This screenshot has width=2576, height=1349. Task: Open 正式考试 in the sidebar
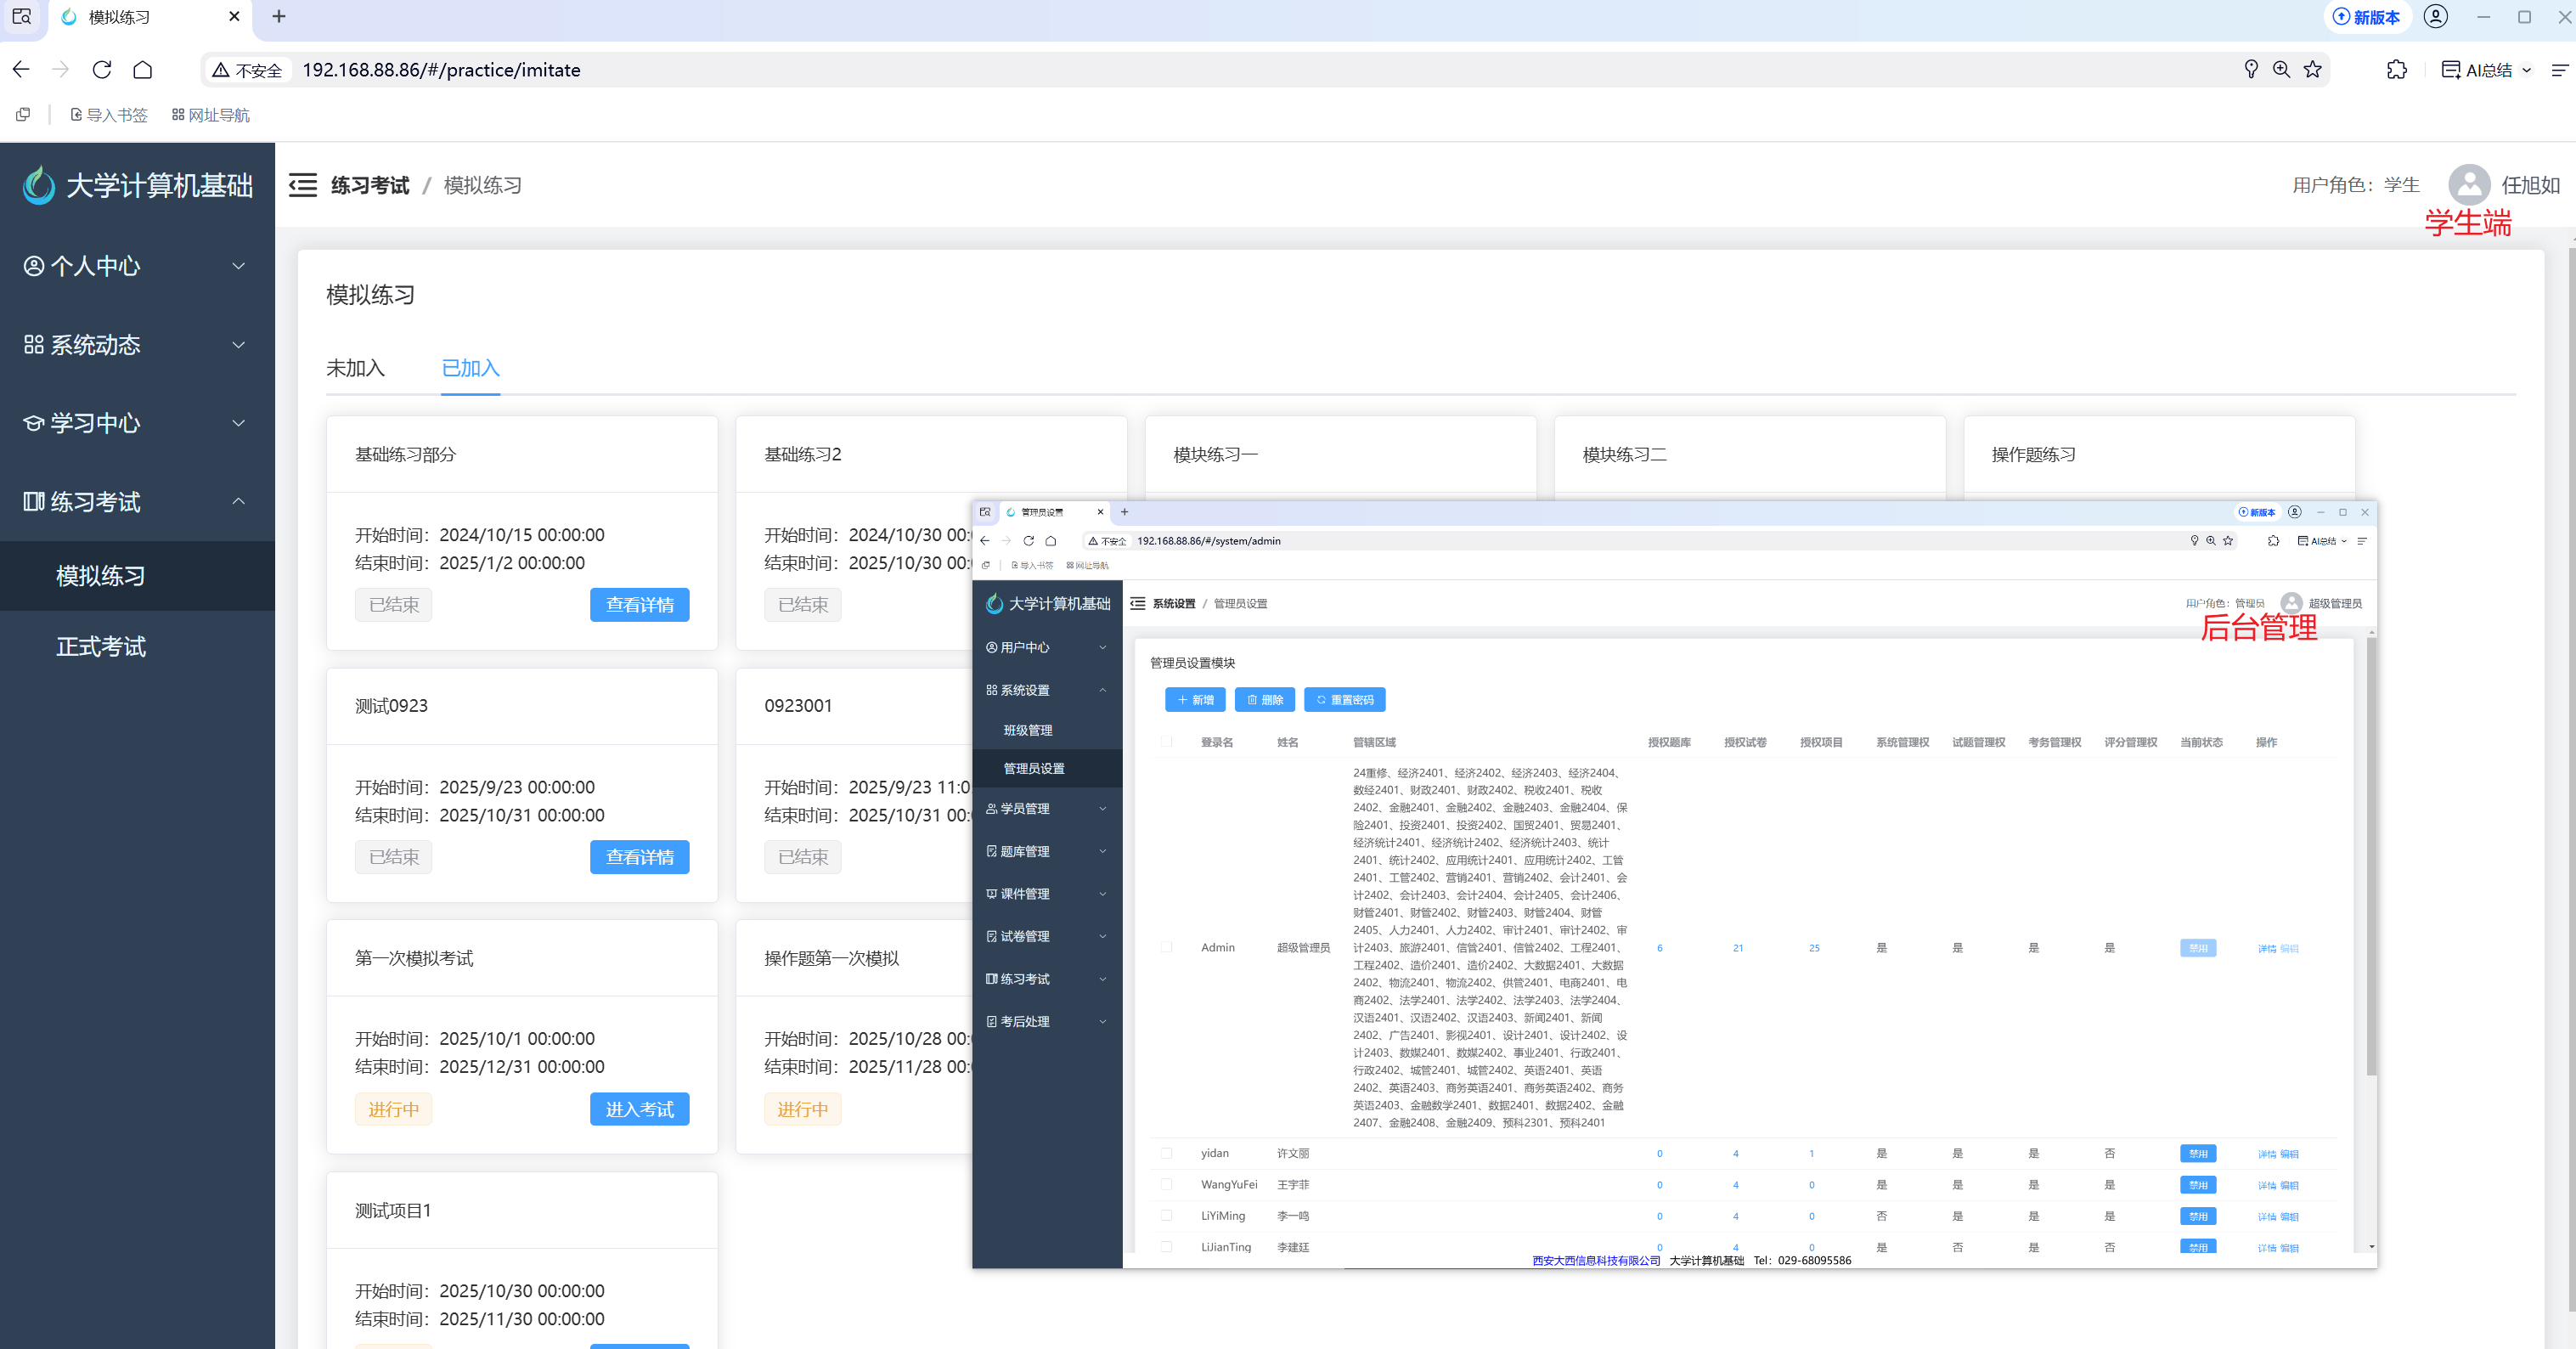click(x=101, y=647)
